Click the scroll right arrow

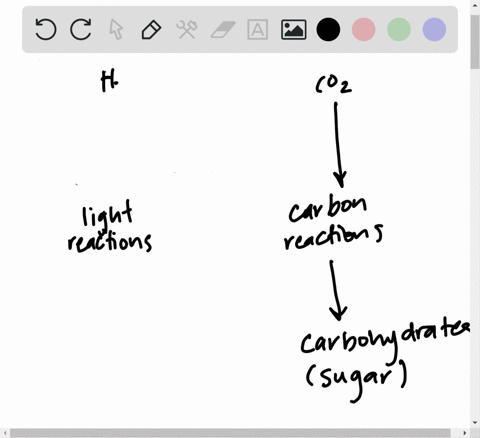tap(465, 433)
